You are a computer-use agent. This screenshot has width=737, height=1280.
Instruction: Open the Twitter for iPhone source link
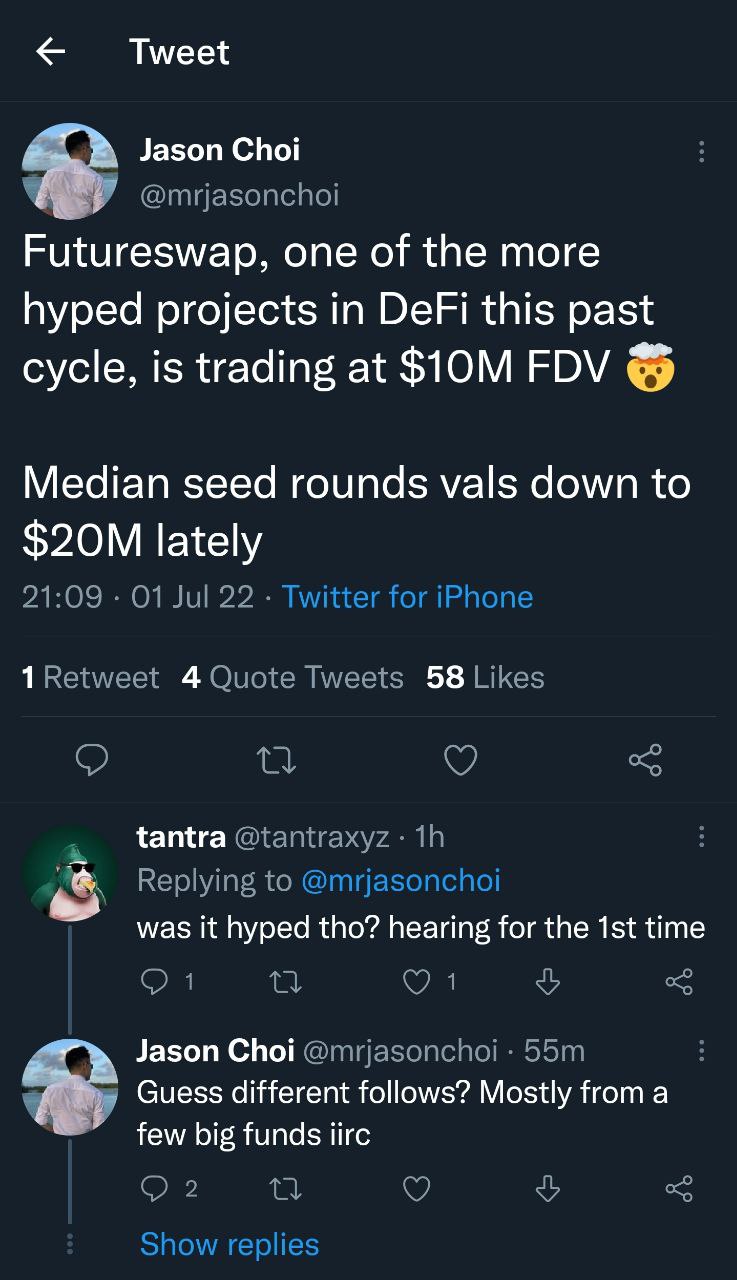click(x=407, y=597)
